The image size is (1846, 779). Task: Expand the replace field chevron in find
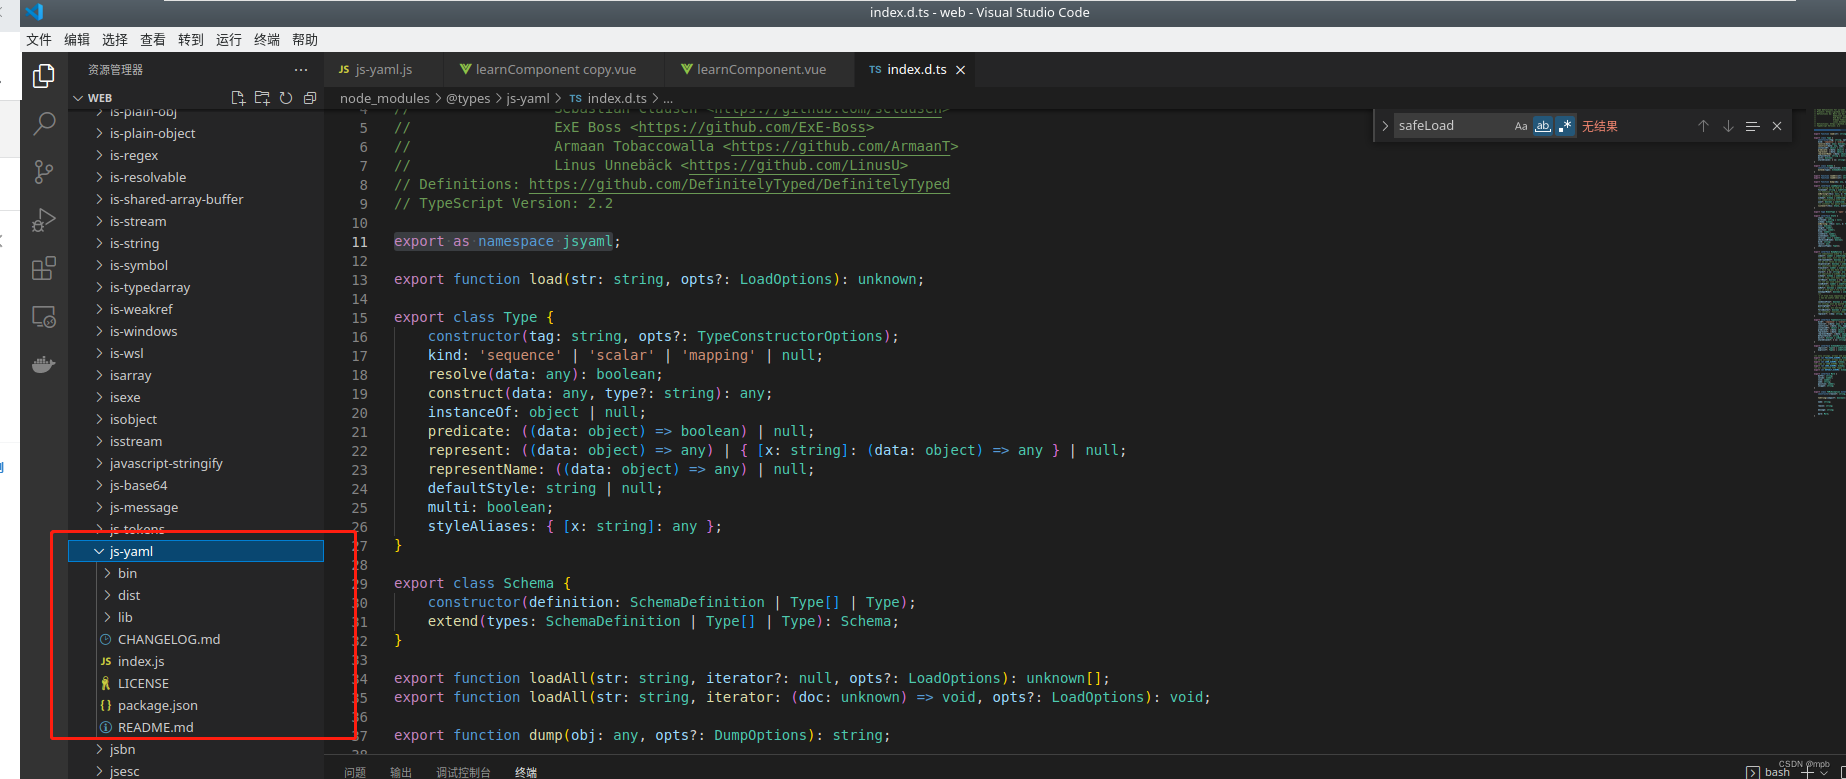pyautogui.click(x=1385, y=126)
